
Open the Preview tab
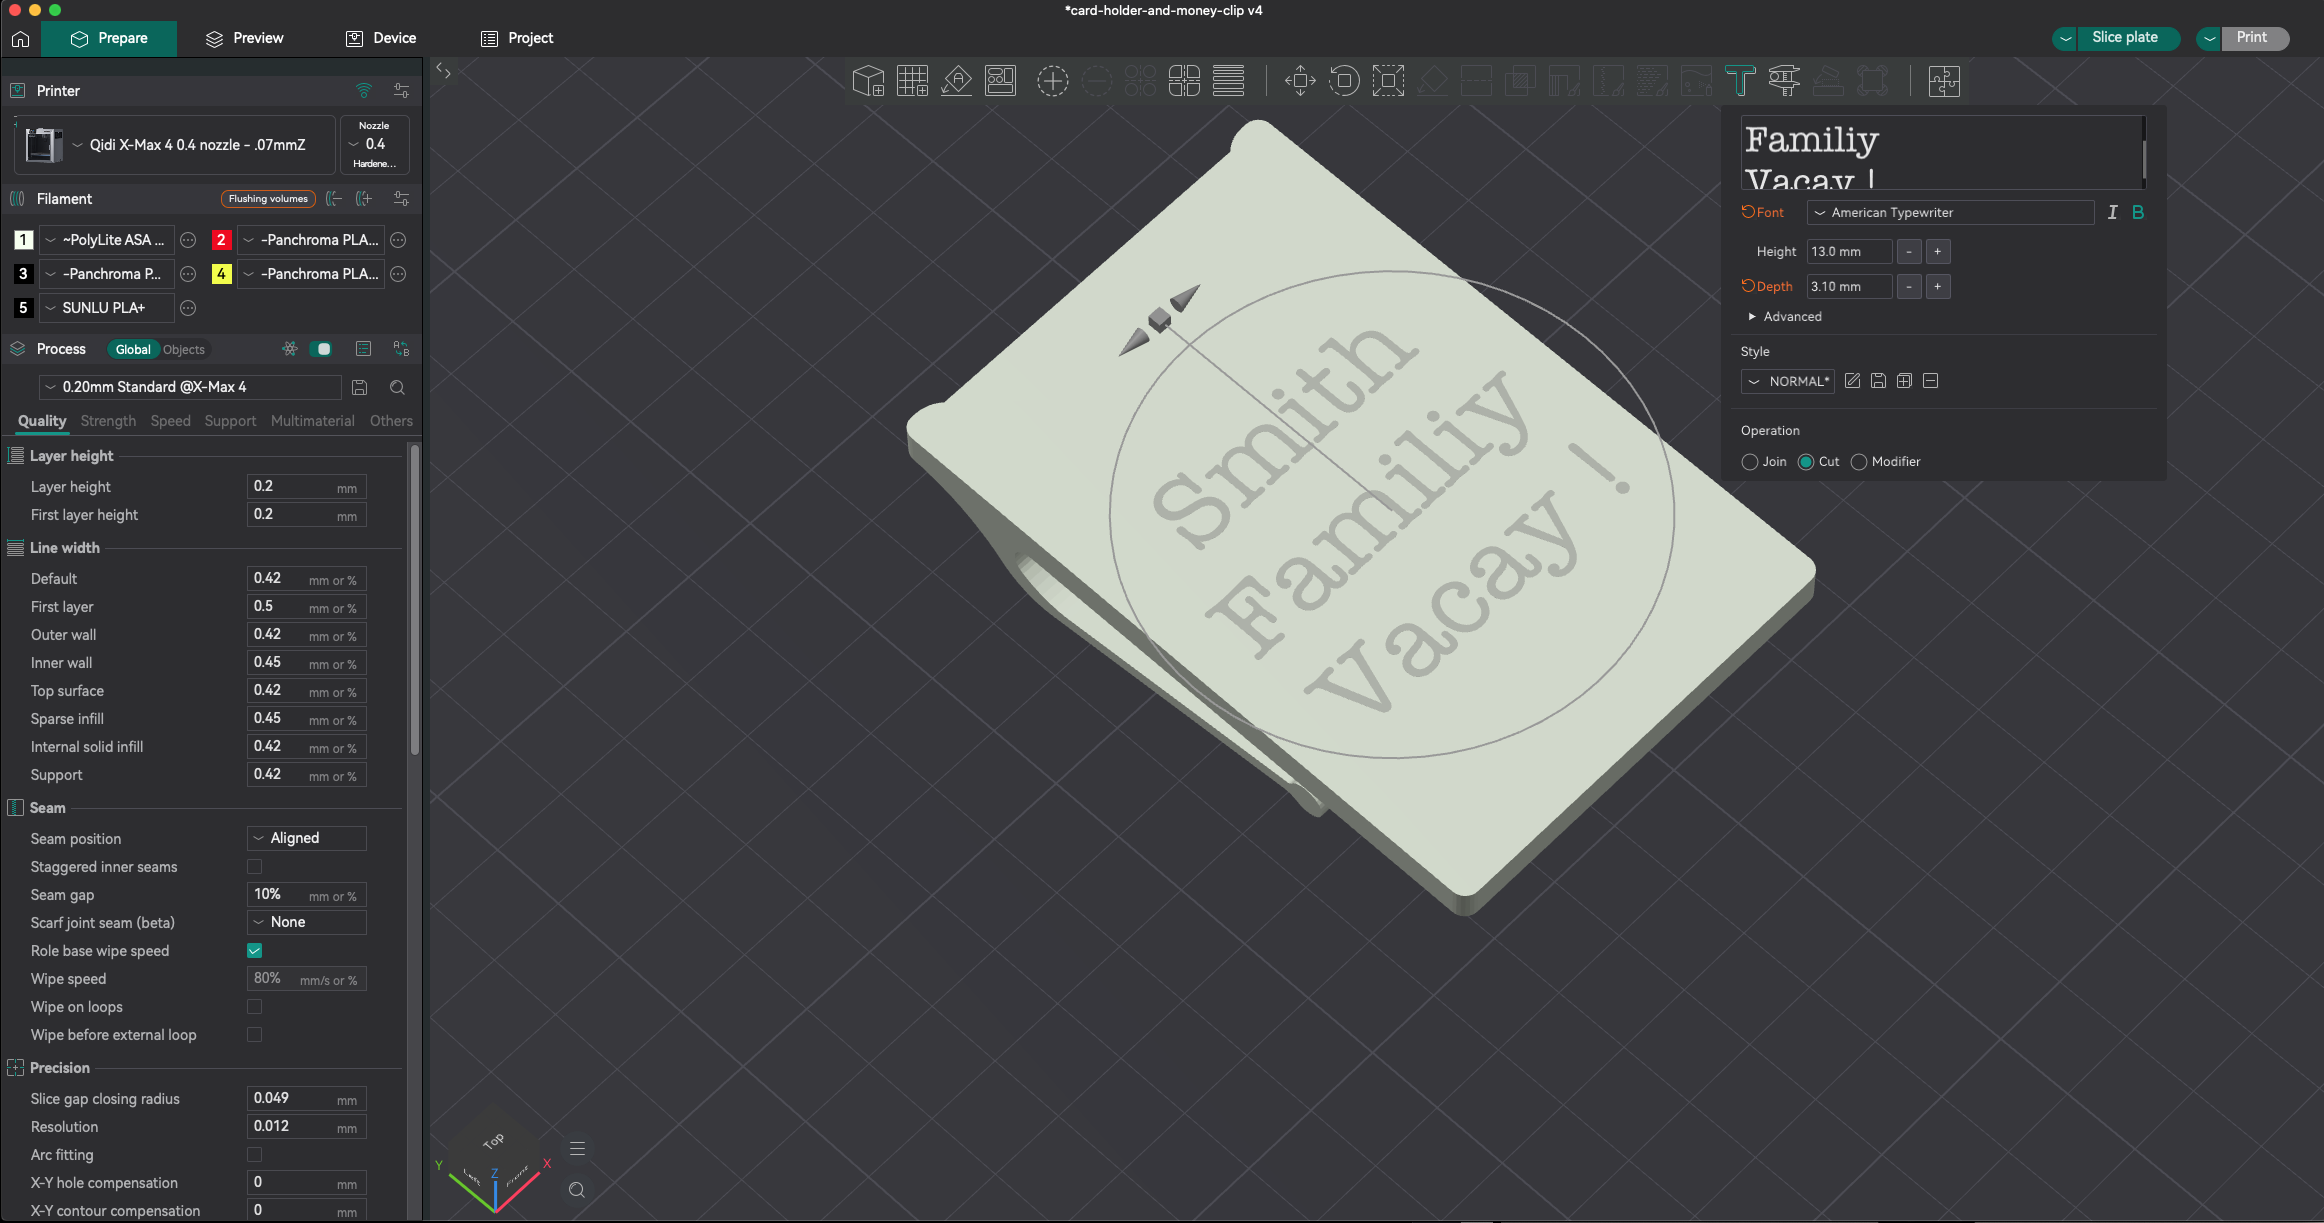tap(245, 38)
